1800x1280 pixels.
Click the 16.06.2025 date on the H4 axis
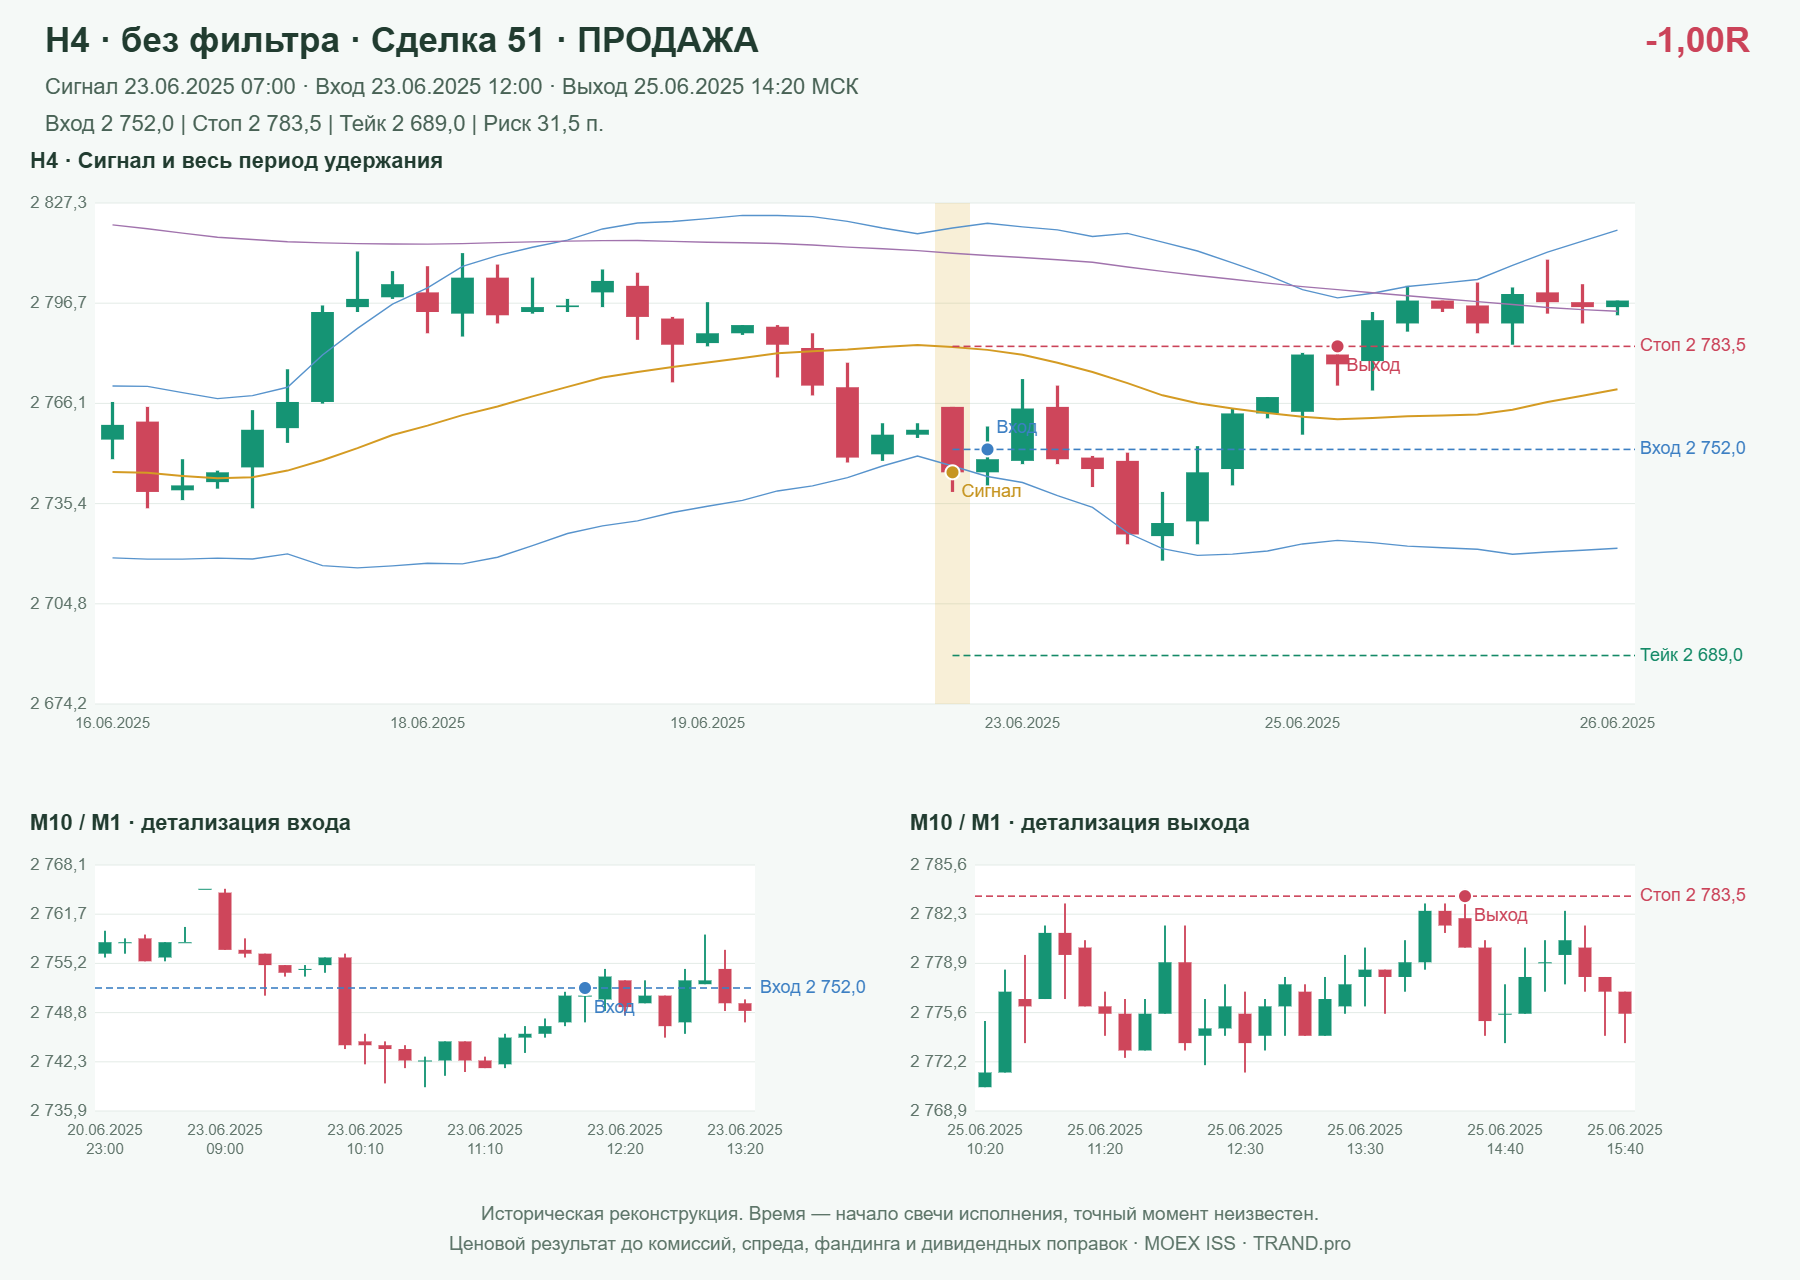pos(113,723)
